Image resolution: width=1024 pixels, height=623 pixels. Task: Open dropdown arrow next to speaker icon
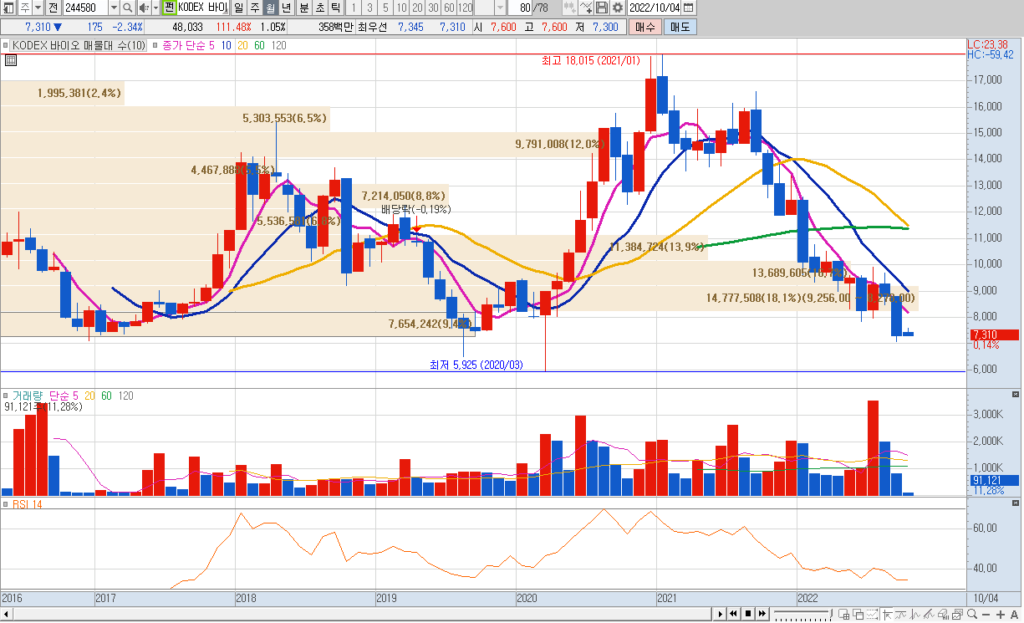(x=156, y=8)
